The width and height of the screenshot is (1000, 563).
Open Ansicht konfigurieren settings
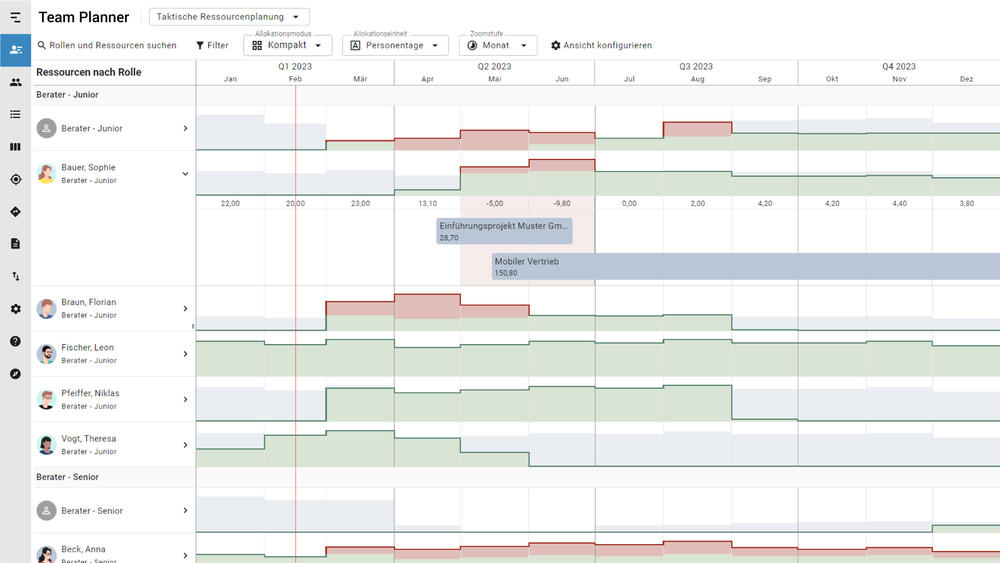click(601, 45)
